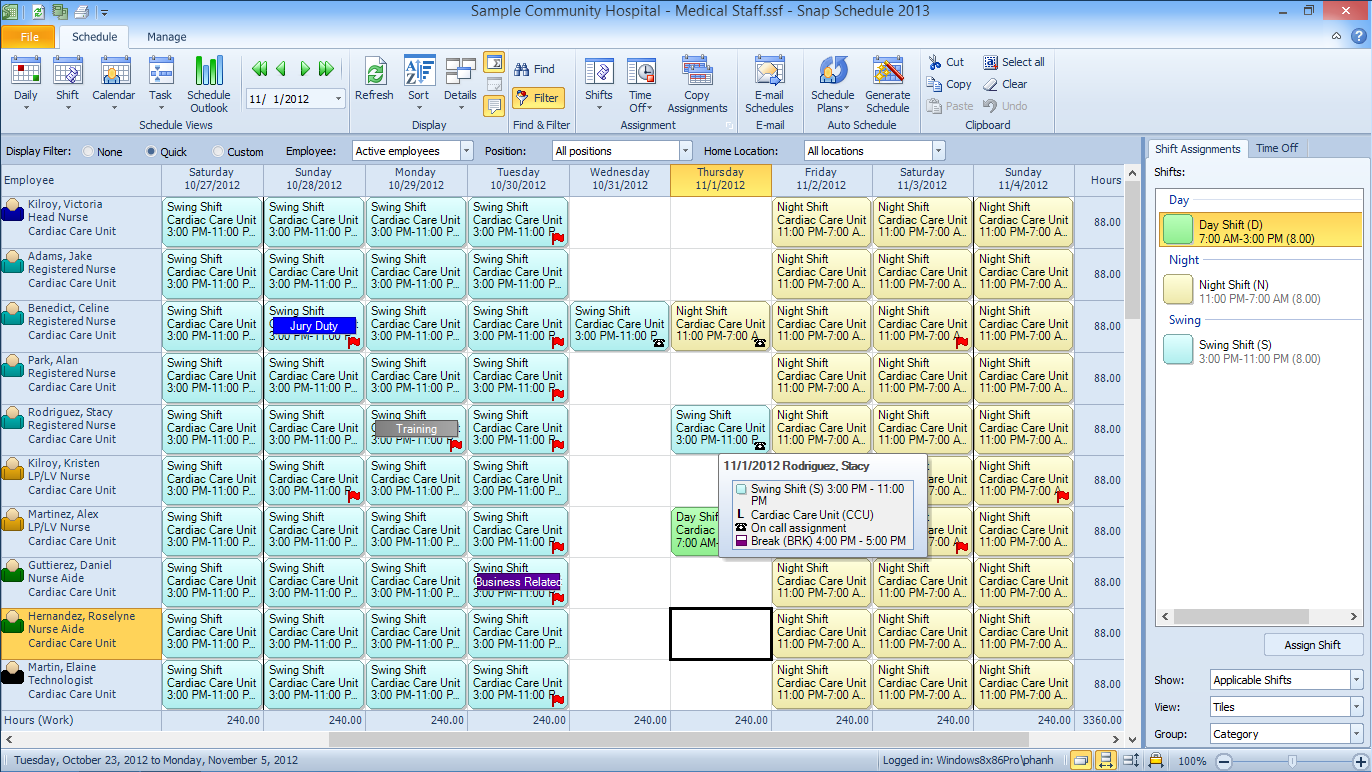1372x772 pixels.
Task: Select the purple Business Related entry
Action: pyautogui.click(x=517, y=582)
